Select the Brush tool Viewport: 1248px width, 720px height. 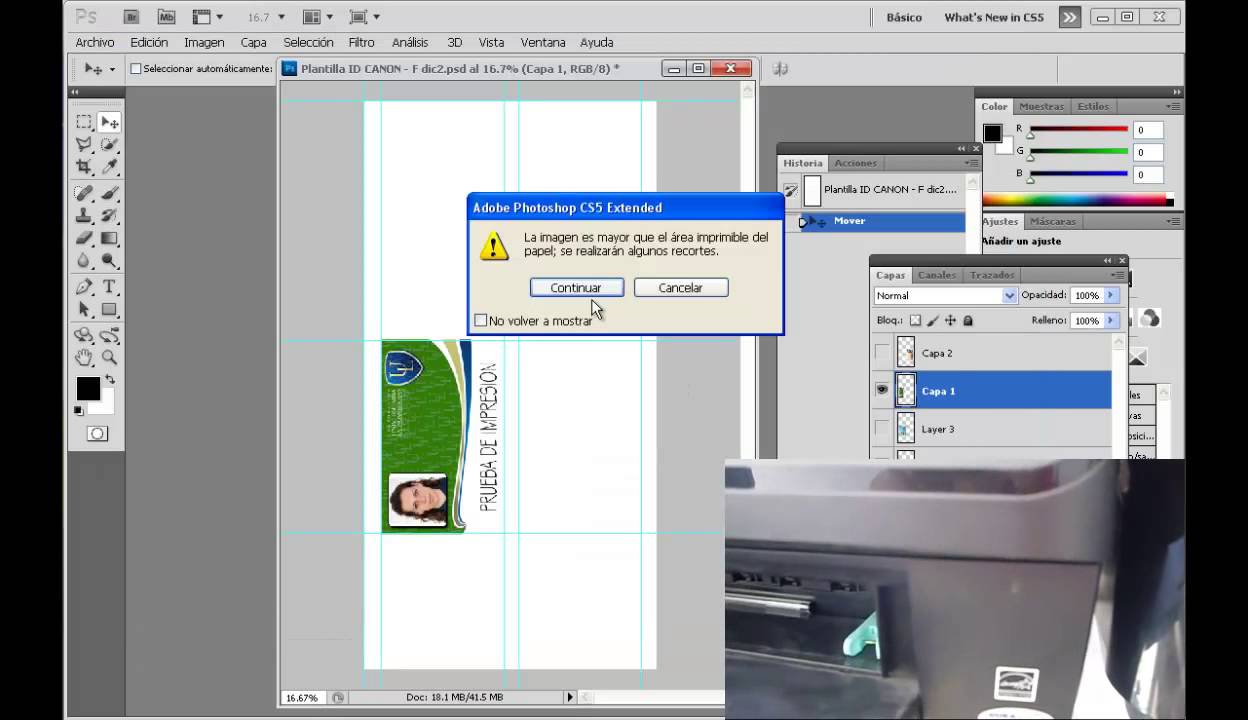coord(109,194)
